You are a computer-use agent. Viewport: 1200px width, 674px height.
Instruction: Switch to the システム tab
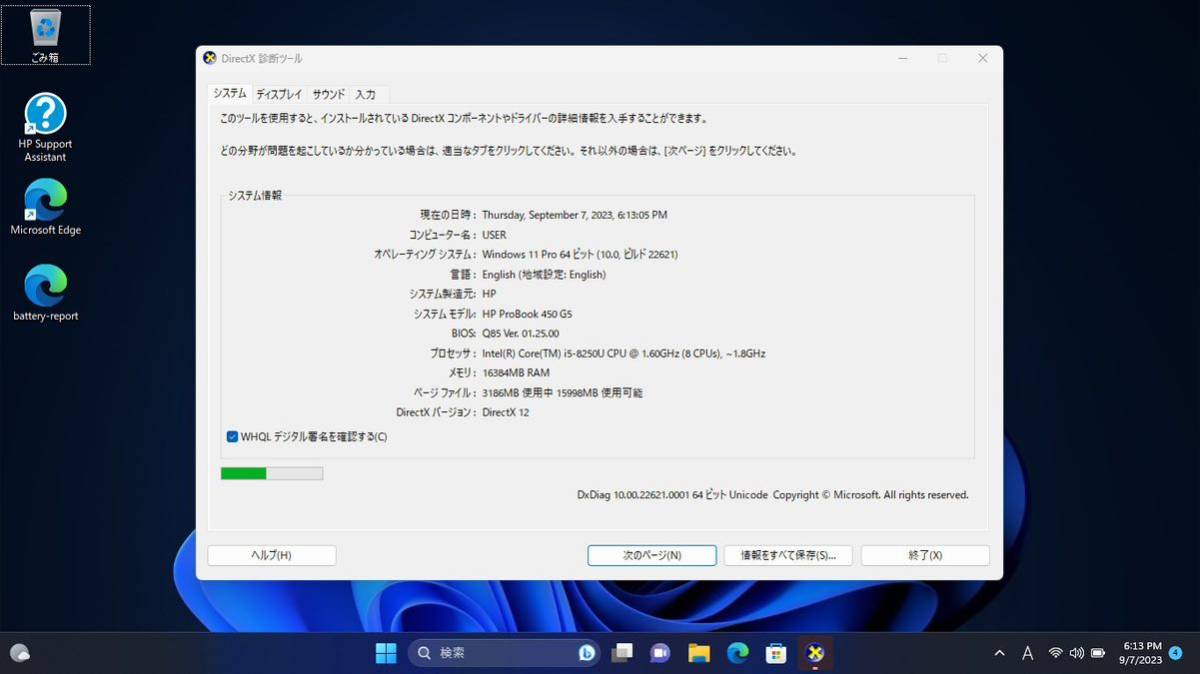(x=230, y=93)
